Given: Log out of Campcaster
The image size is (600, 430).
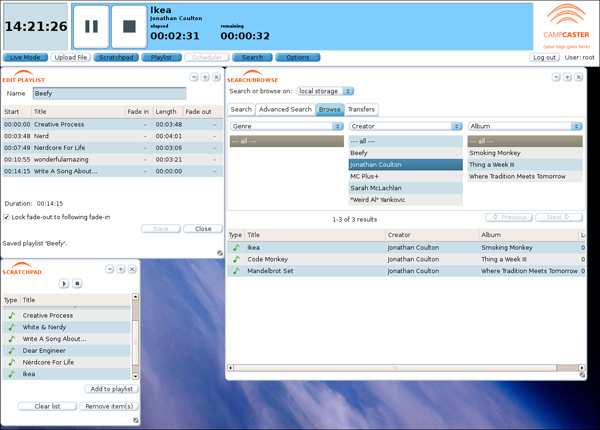Looking at the screenshot, I should pos(545,57).
